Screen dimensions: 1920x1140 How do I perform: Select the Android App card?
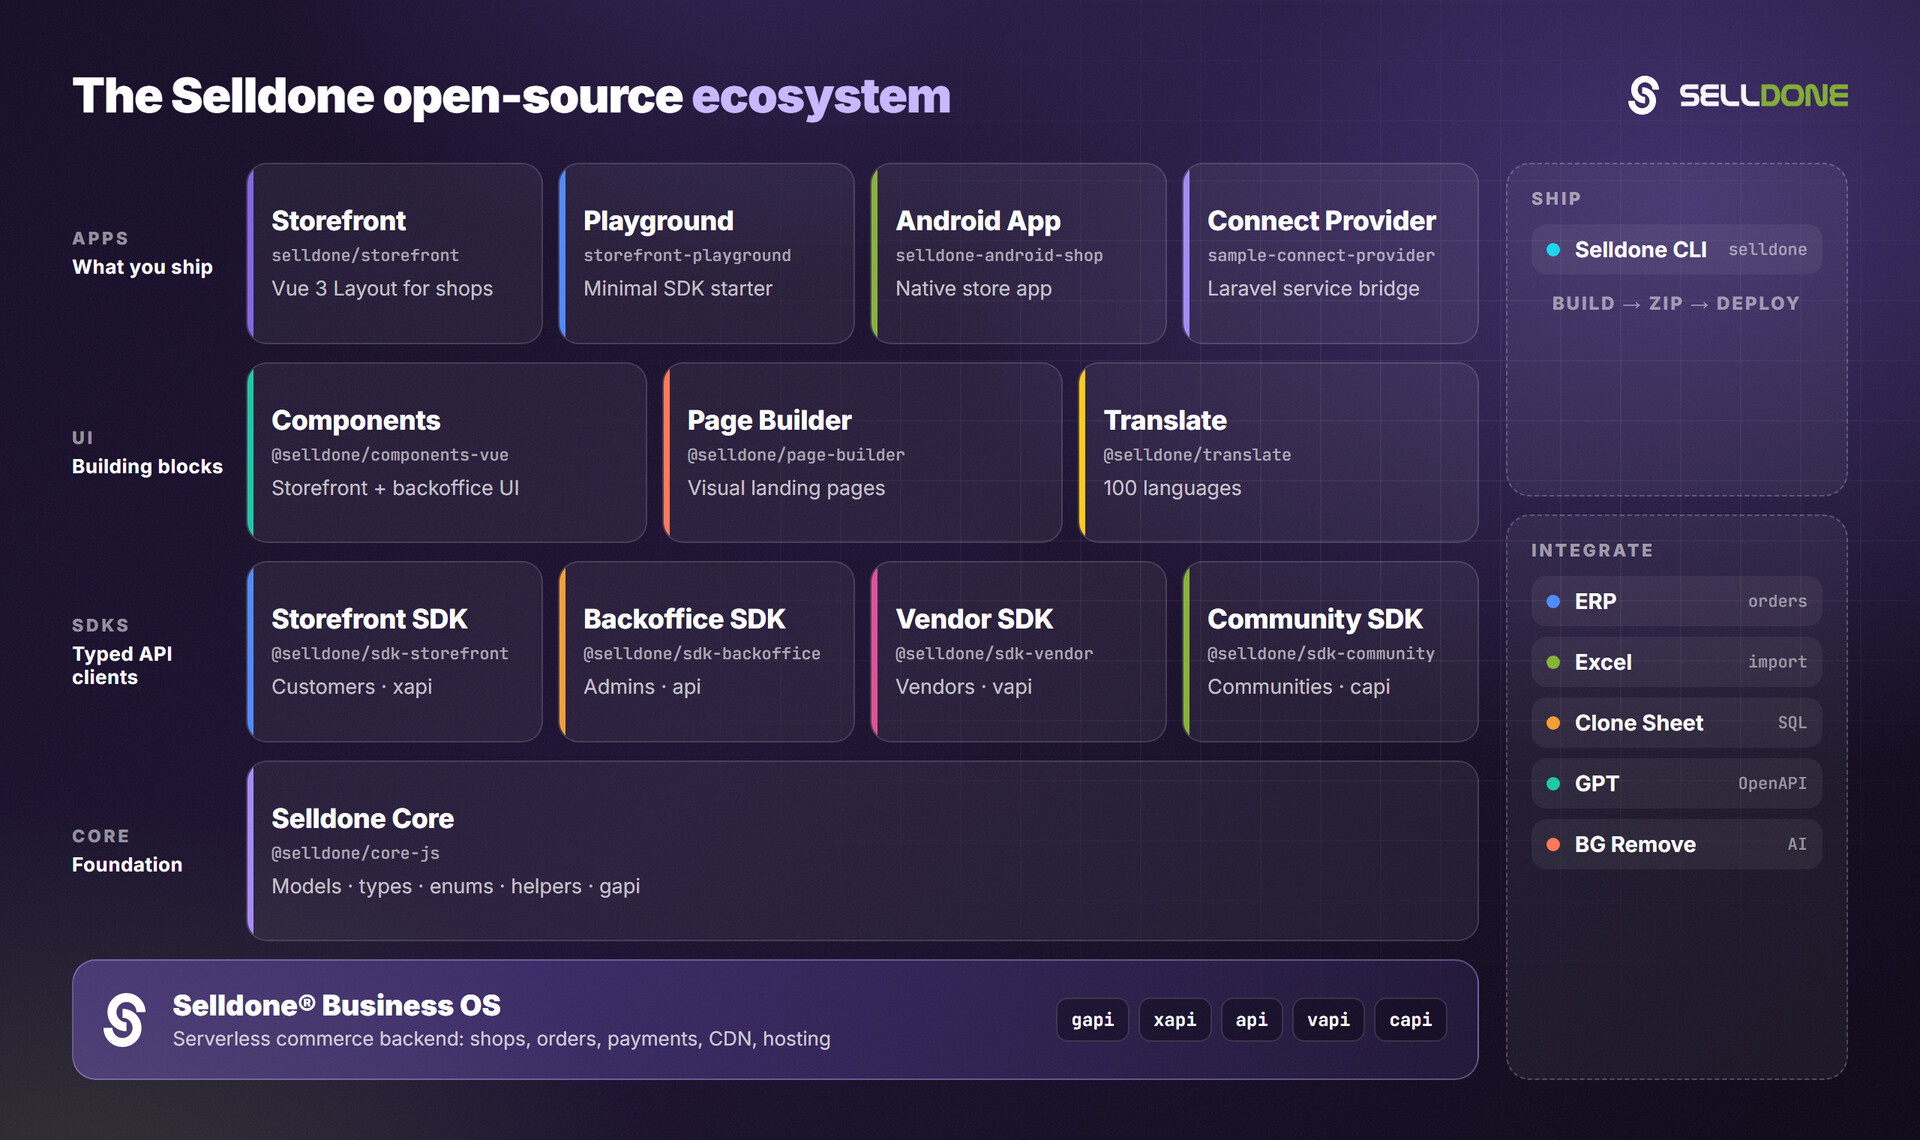1019,254
